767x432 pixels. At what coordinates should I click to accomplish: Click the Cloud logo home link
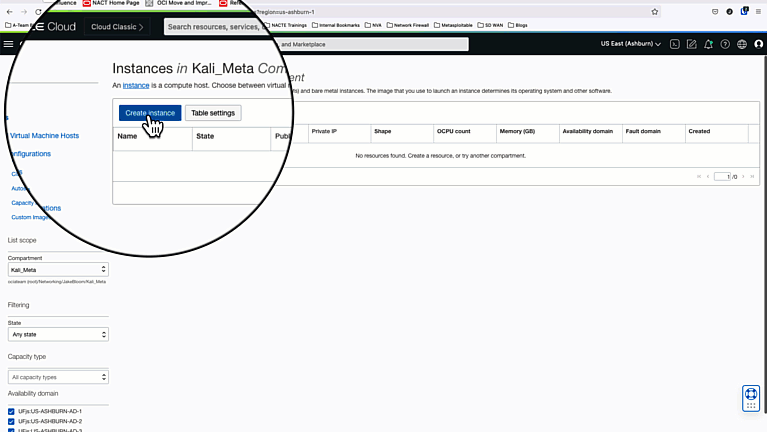click(x=55, y=27)
